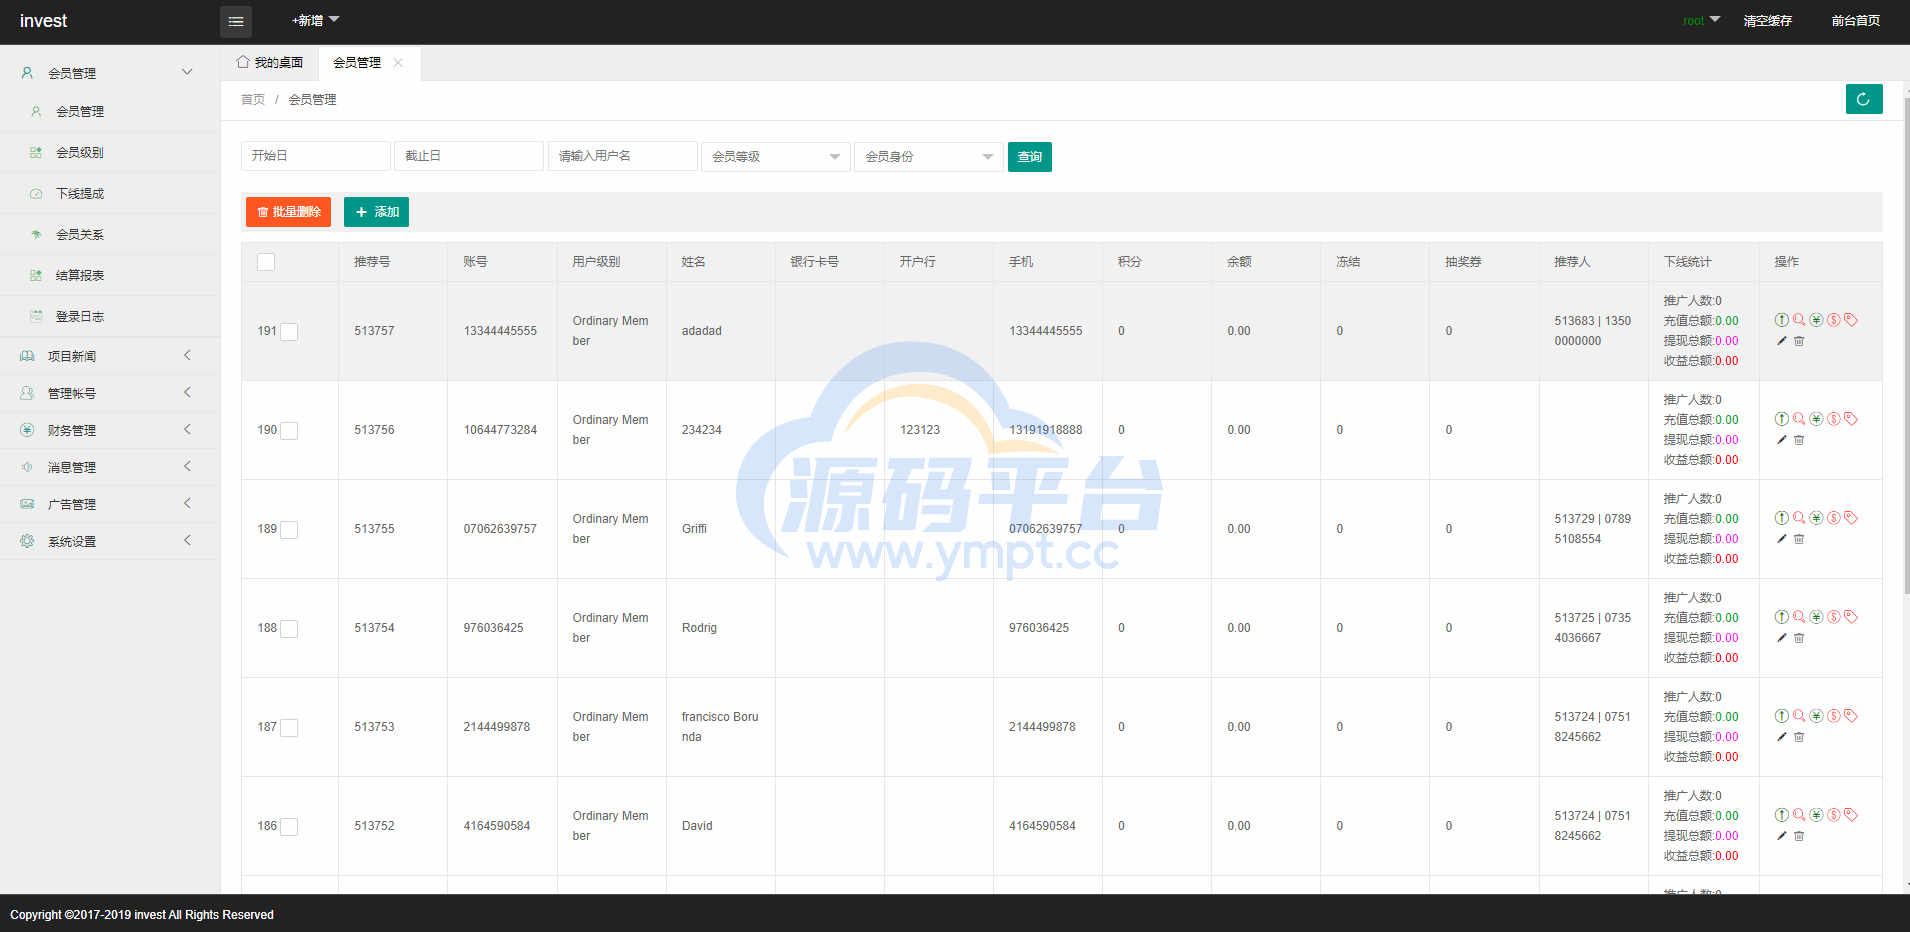The image size is (1910, 932).
Task: Click the 开始日 start date field
Action: point(316,156)
